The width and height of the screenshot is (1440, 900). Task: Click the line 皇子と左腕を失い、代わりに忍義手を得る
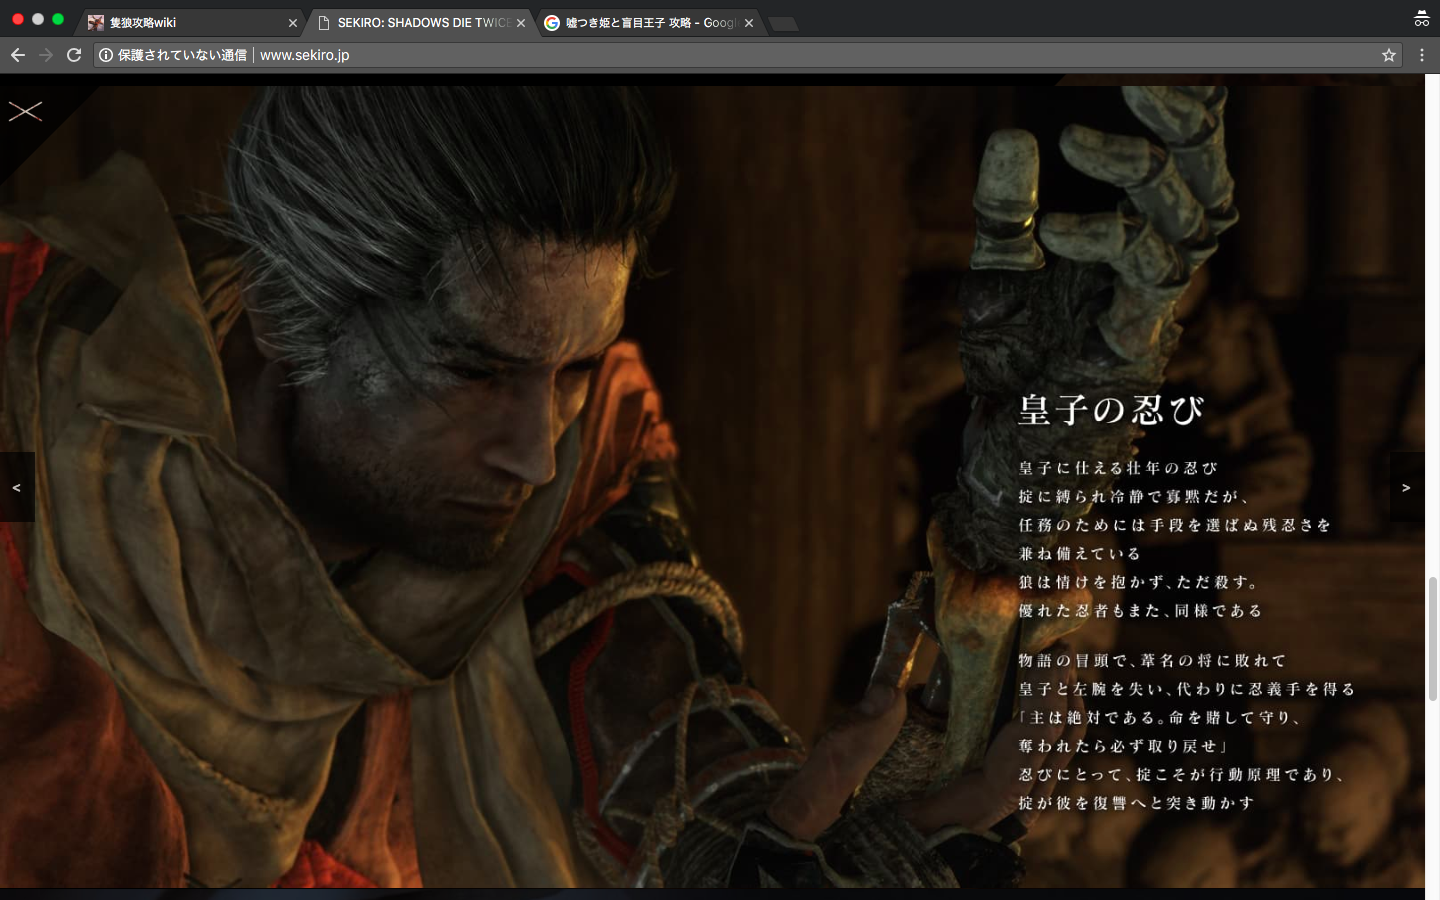click(x=1187, y=689)
